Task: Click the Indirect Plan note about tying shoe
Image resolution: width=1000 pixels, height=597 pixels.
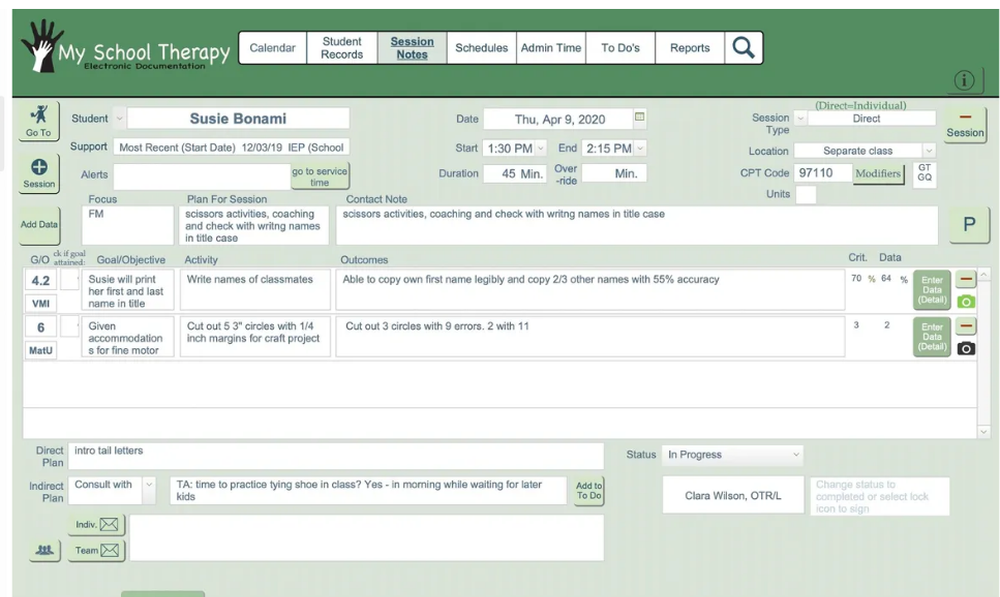Action: pos(368,490)
